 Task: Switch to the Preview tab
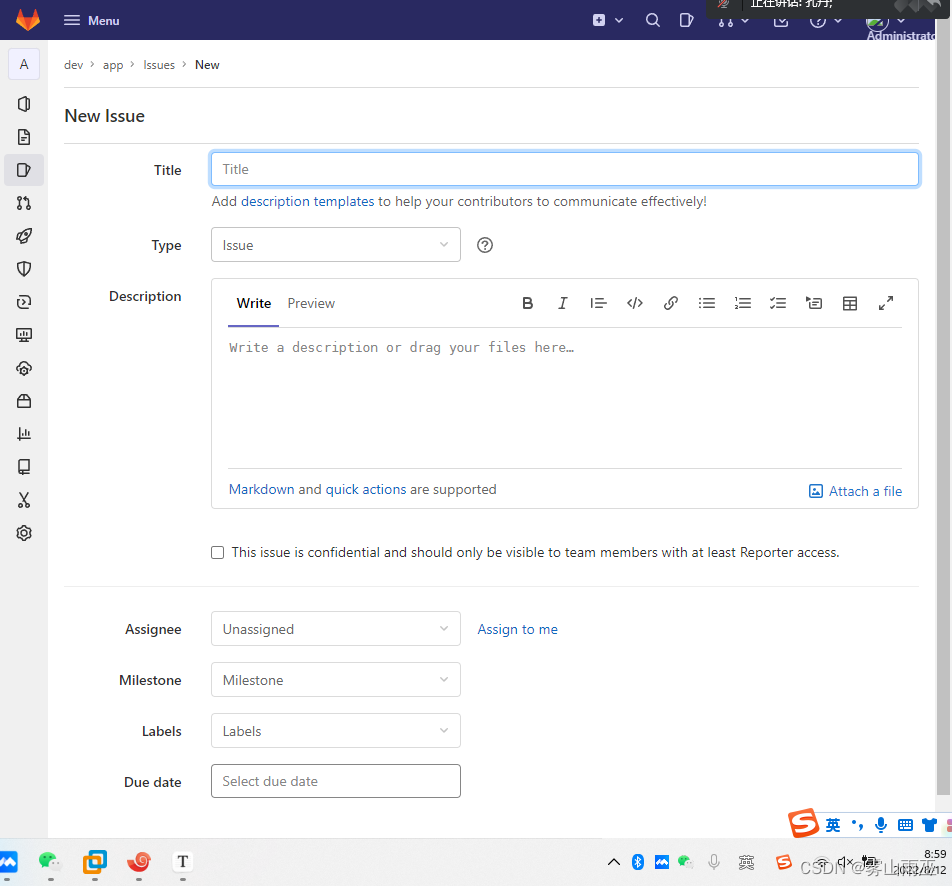pos(310,303)
